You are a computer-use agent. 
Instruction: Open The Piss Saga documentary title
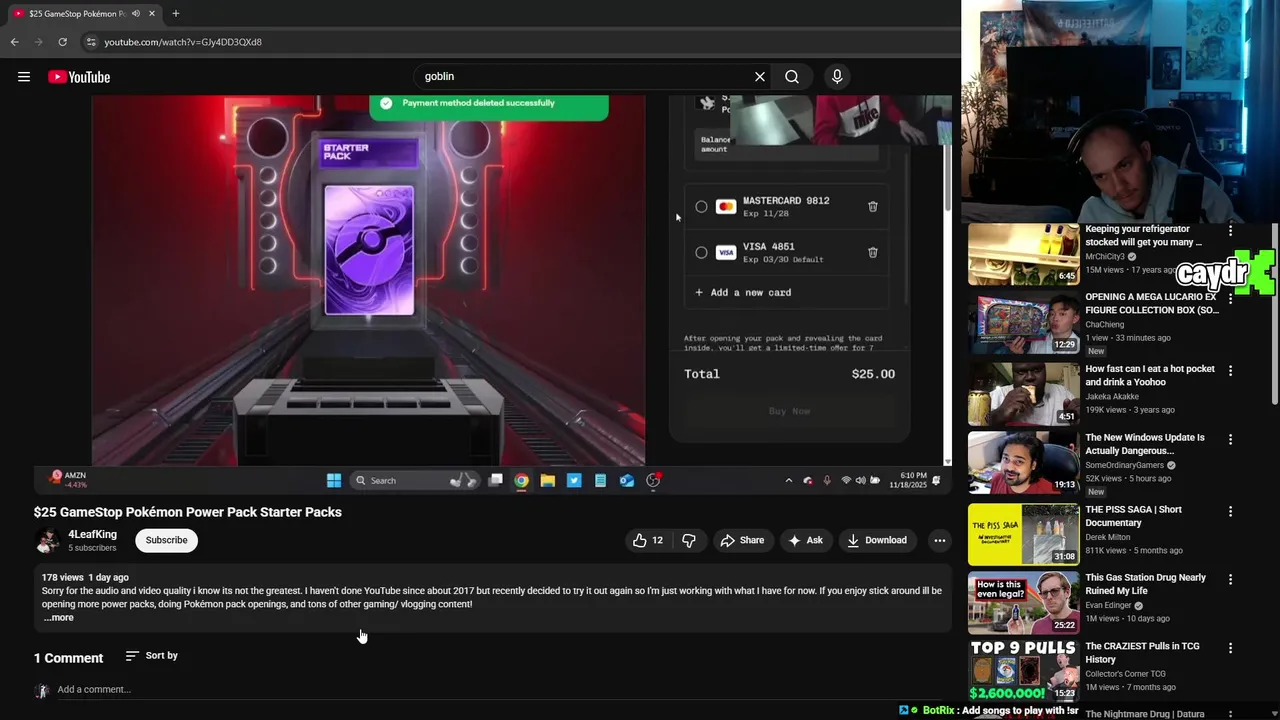click(1133, 516)
